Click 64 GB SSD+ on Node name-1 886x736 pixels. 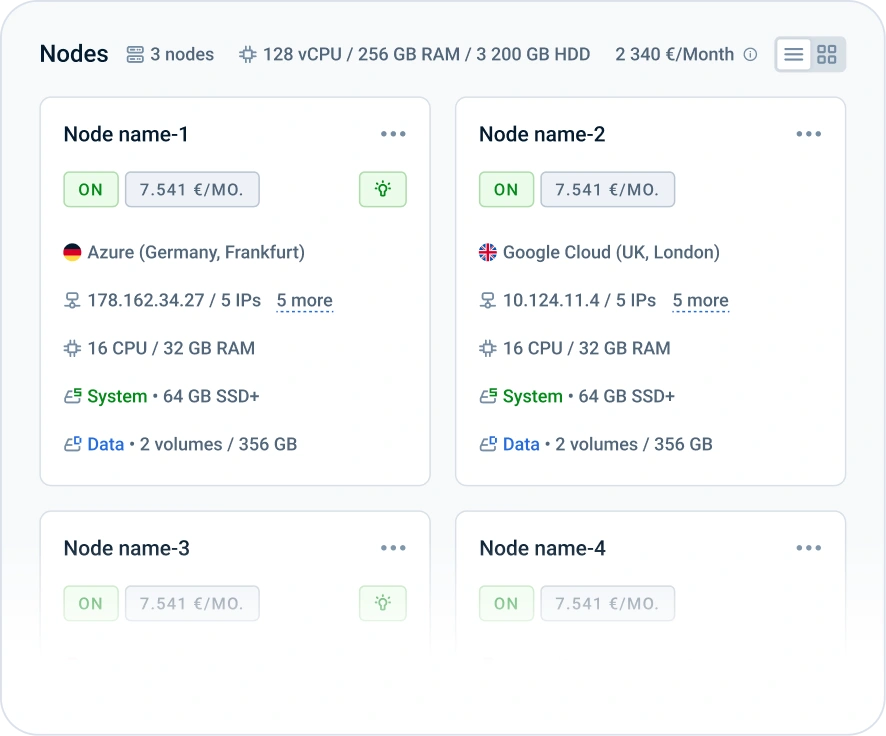click(211, 396)
